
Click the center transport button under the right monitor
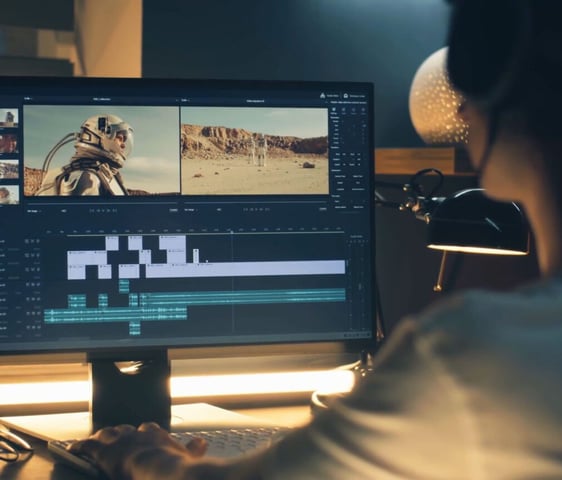pyautogui.click(x=257, y=209)
